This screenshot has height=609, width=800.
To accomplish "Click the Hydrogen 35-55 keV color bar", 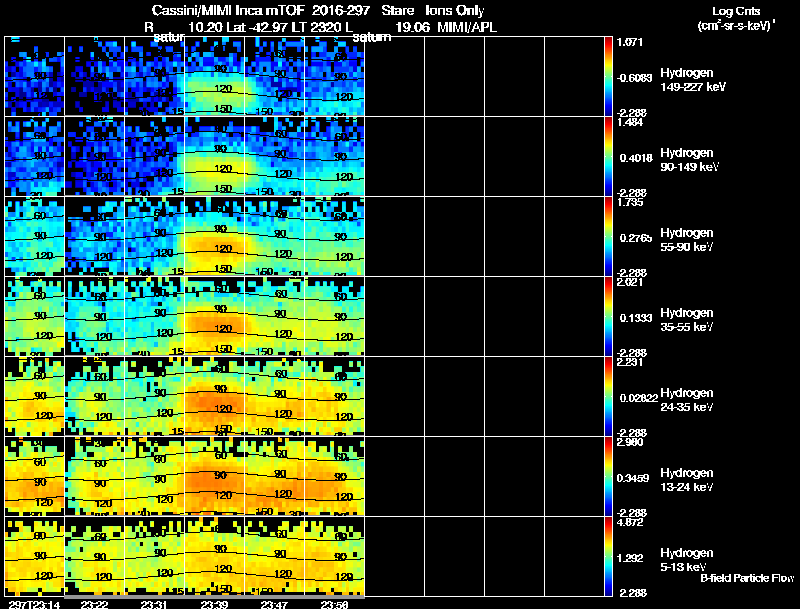I will (608, 317).
